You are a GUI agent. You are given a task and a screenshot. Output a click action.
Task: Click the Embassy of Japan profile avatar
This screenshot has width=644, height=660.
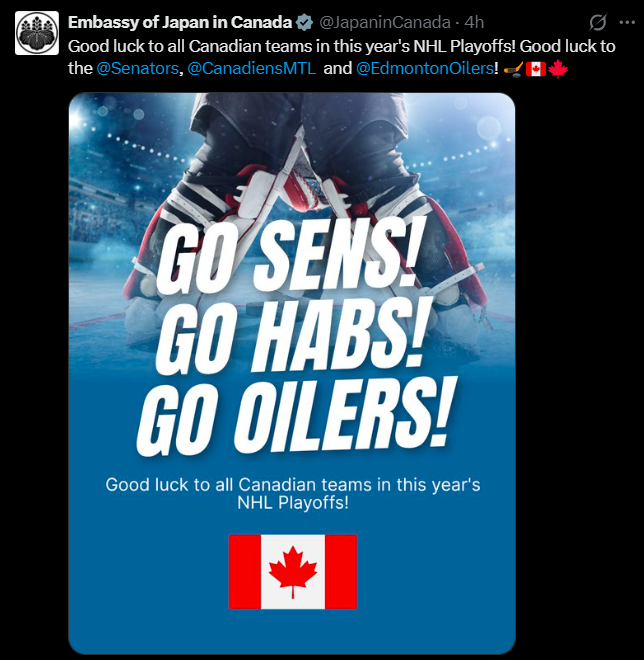tap(36, 33)
